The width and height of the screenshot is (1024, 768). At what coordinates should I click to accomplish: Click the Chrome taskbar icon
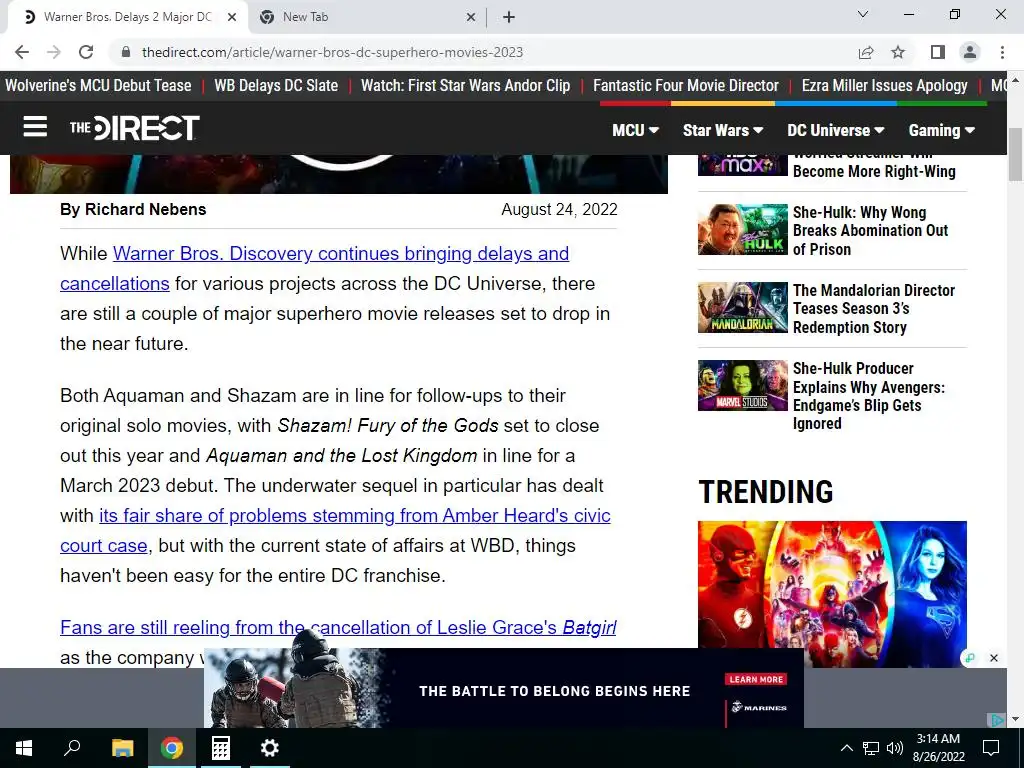(172, 748)
